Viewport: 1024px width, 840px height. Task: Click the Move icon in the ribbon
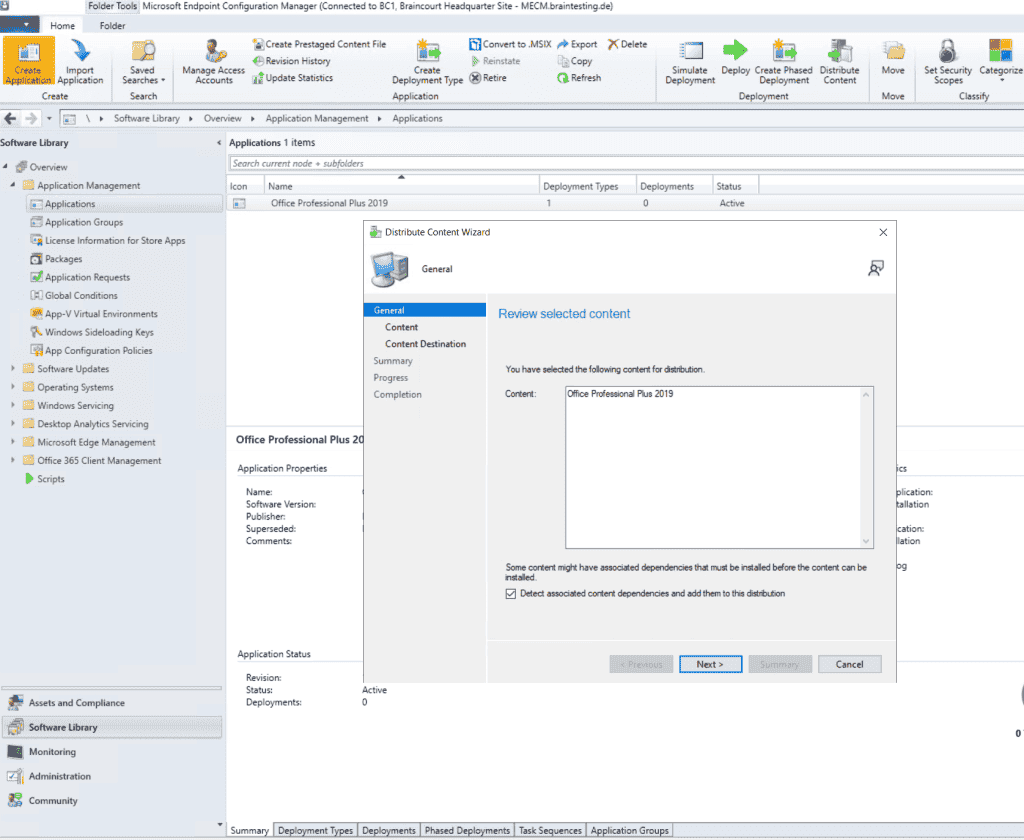892,60
